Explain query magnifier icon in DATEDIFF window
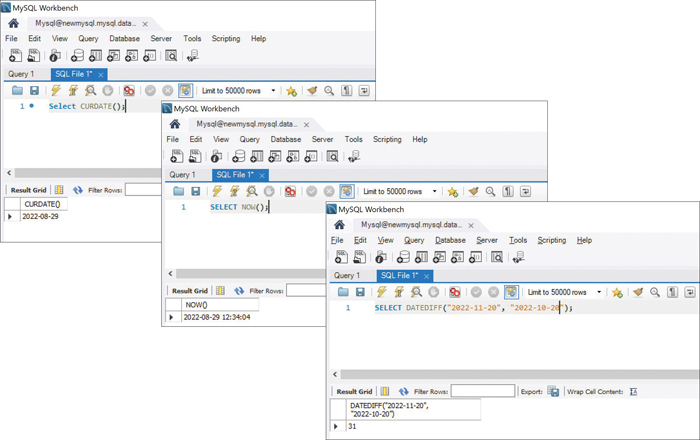 [416, 292]
